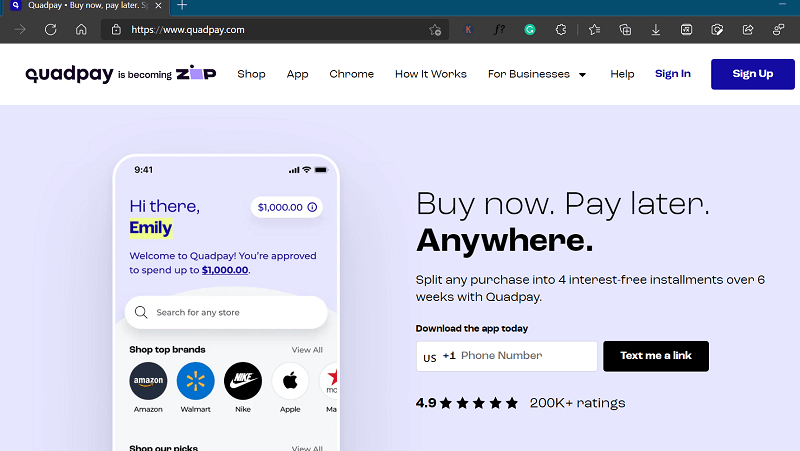The height and width of the screenshot is (451, 800).
Task: Open the collections icon
Action: click(x=625, y=30)
